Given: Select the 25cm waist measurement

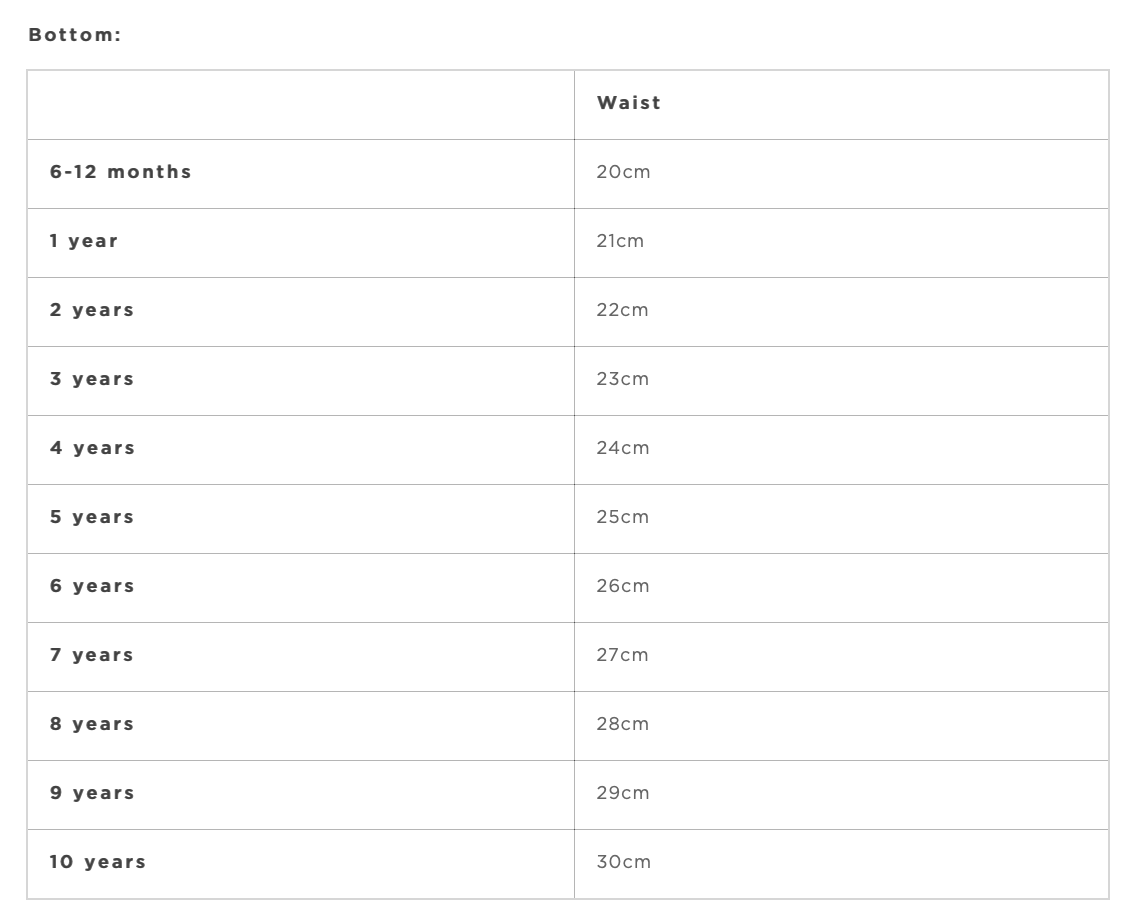Looking at the screenshot, I should point(623,517).
